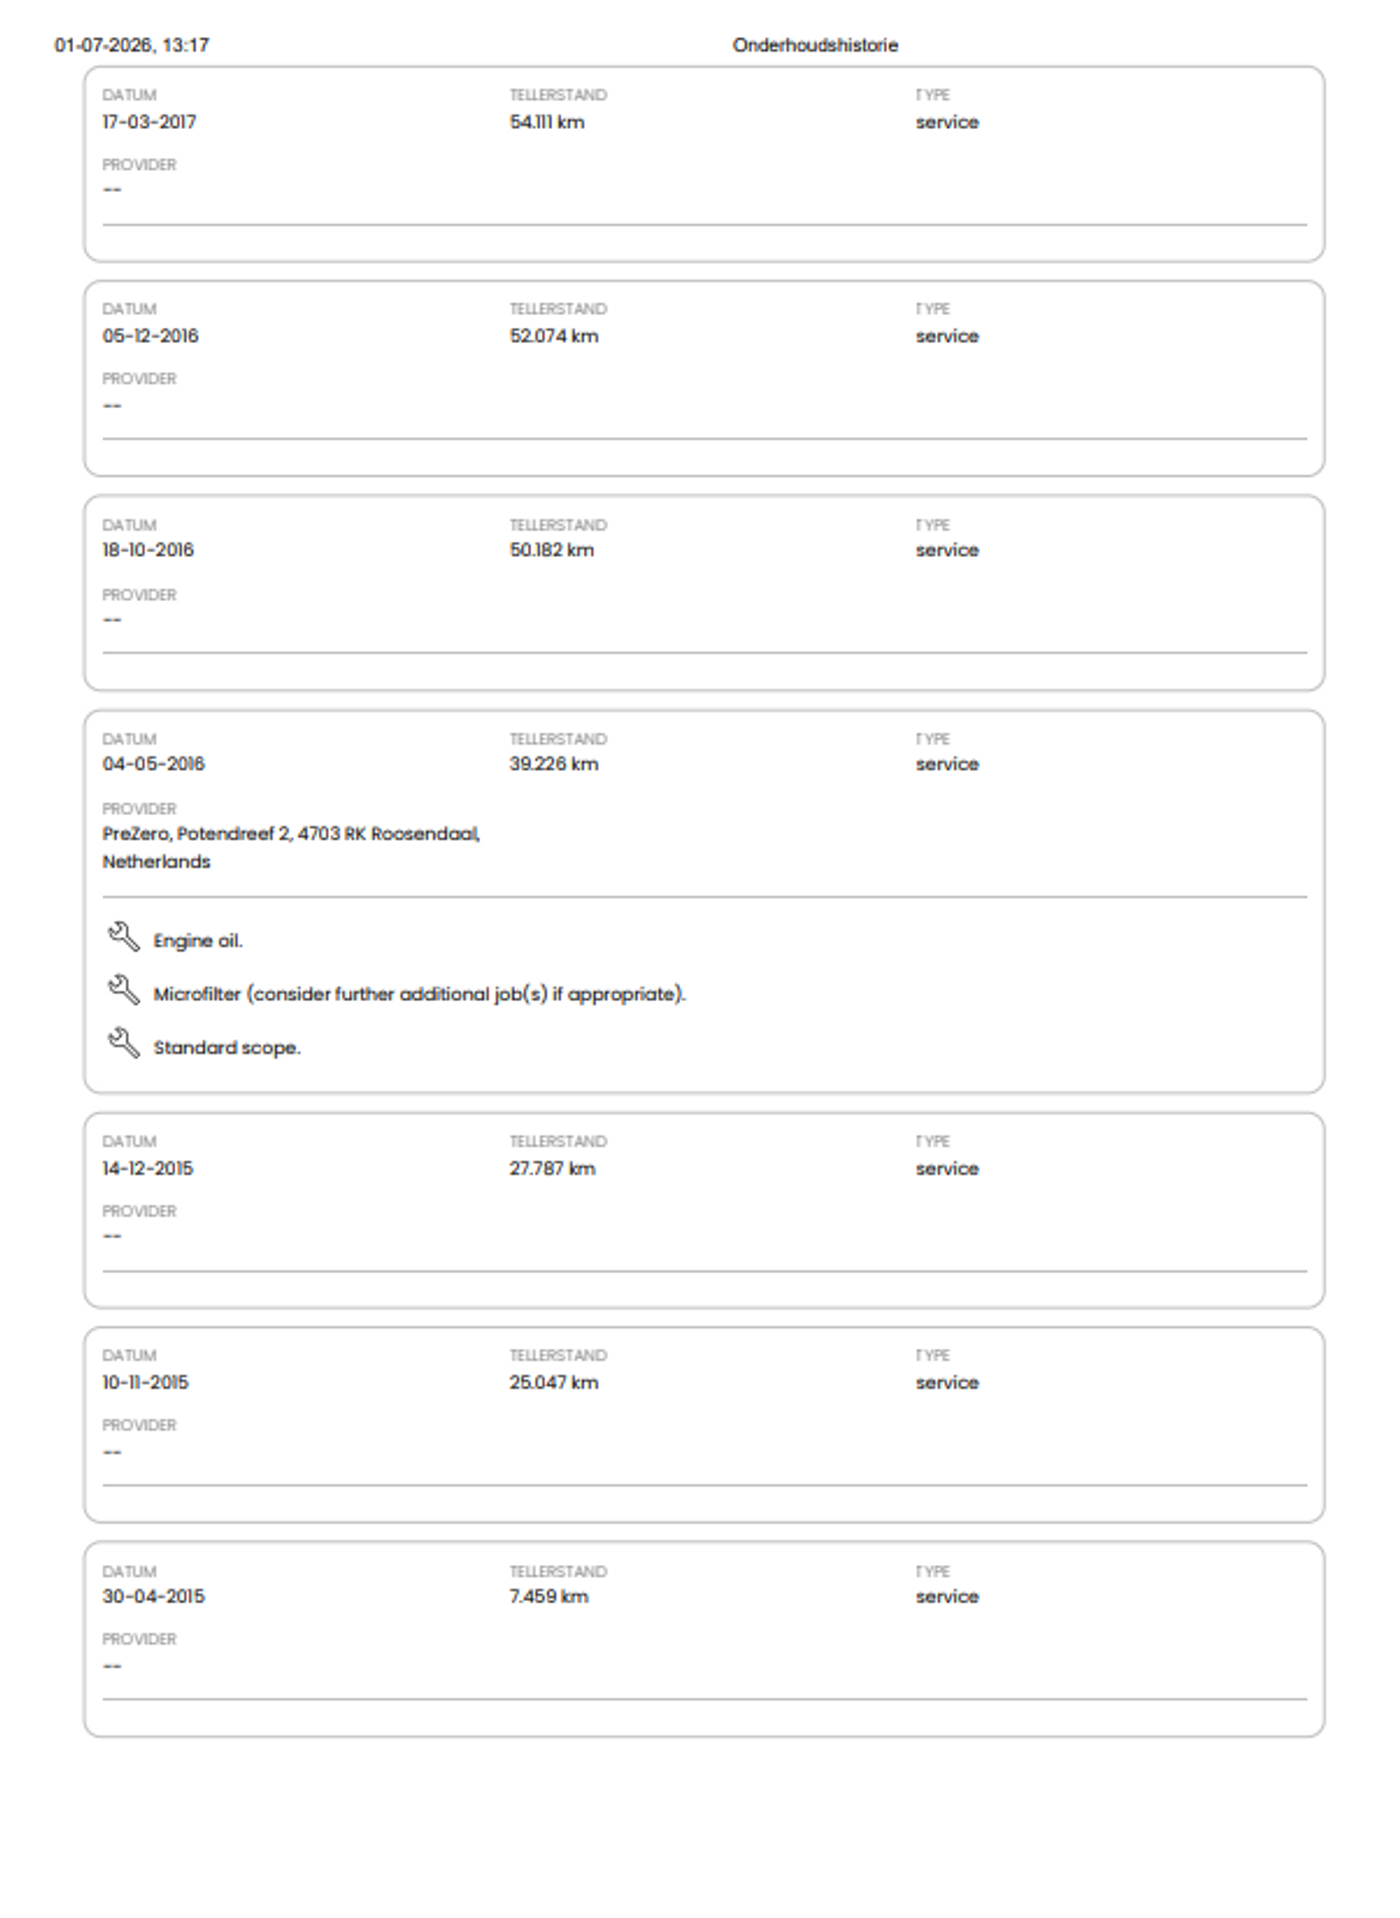This screenshot has width=1400, height=1918.
Task: Click the 27.787 km odometer reading
Action: (x=552, y=1168)
